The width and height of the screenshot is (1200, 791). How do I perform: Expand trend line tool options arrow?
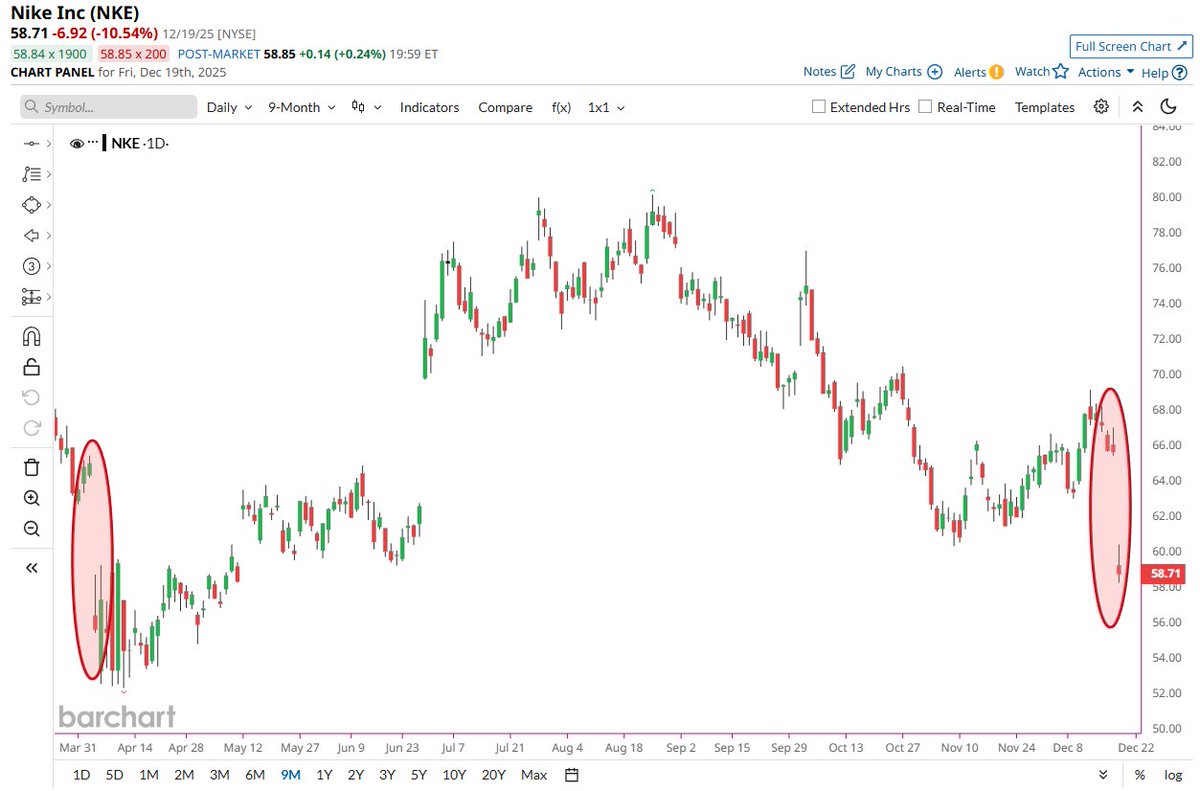48,144
